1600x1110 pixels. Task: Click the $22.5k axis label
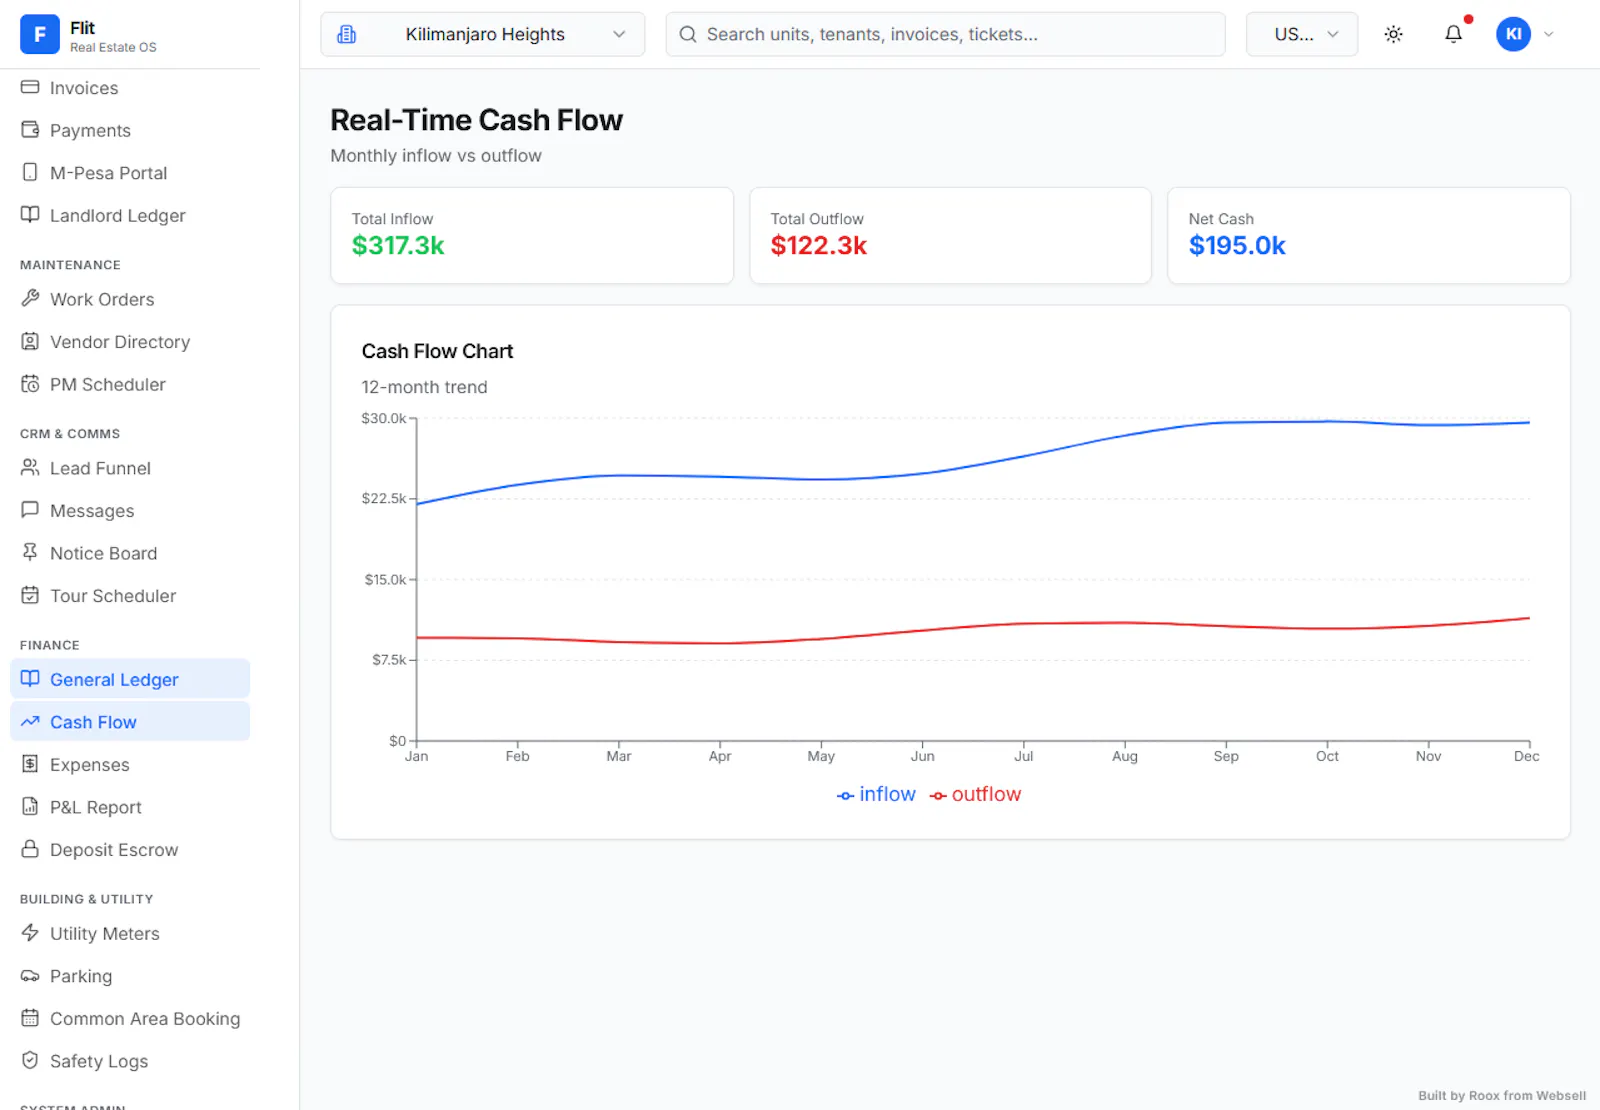click(384, 498)
